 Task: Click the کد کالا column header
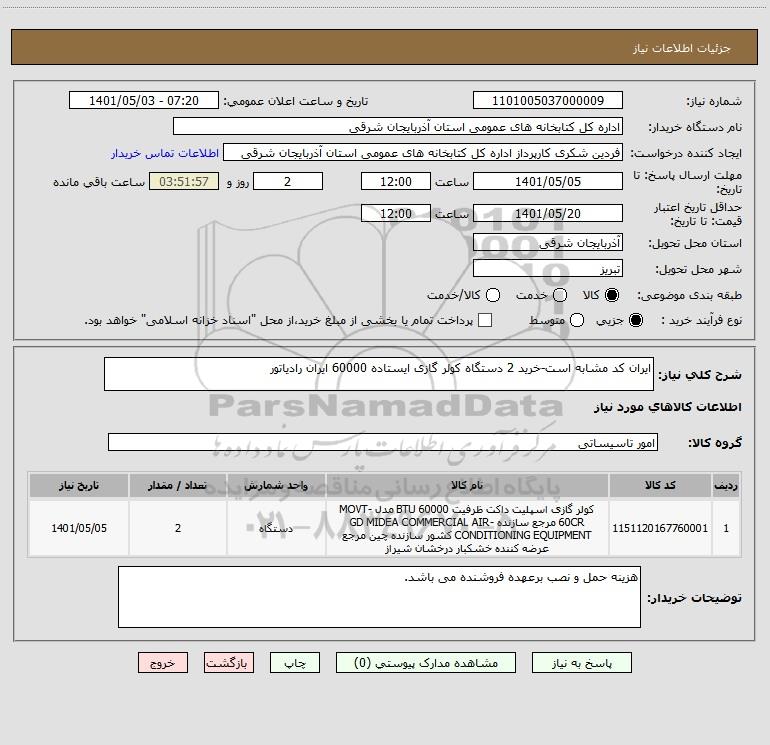tap(660, 486)
